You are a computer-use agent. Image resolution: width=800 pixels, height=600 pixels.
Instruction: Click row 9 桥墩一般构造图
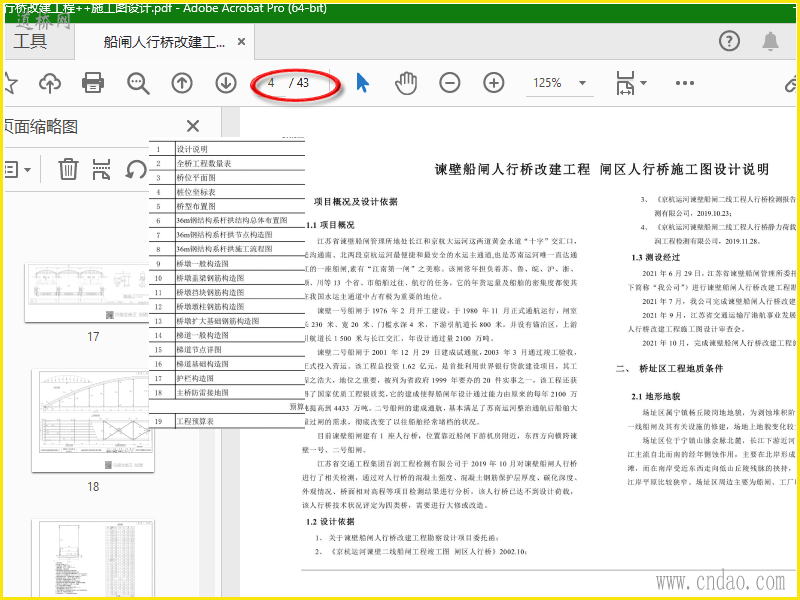point(227,264)
